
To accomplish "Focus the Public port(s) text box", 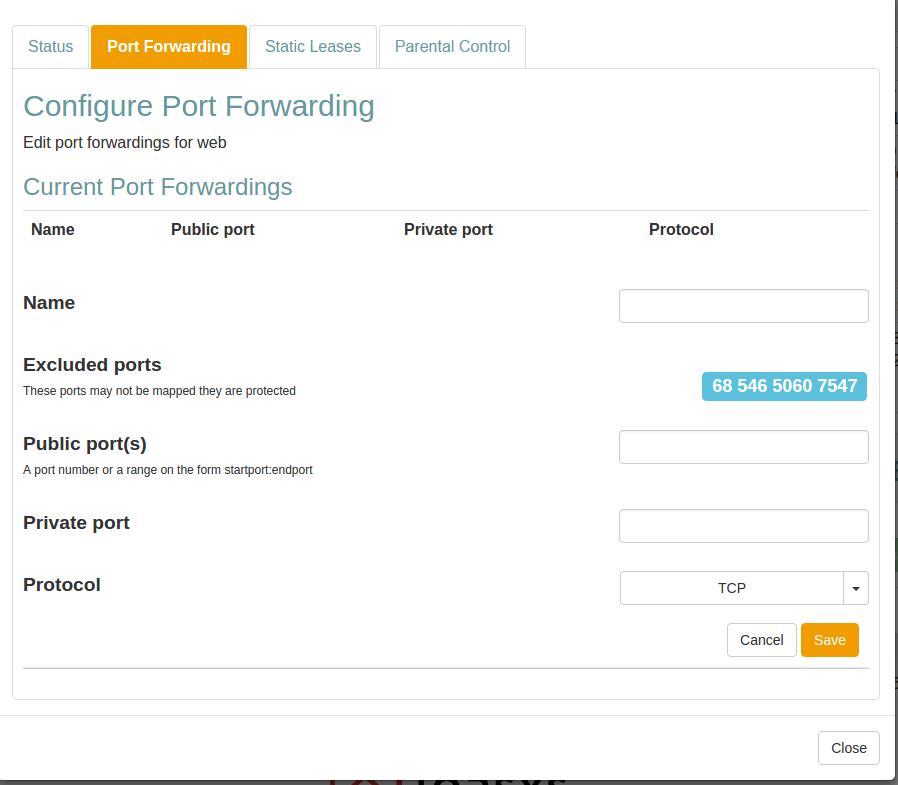I will [743, 447].
